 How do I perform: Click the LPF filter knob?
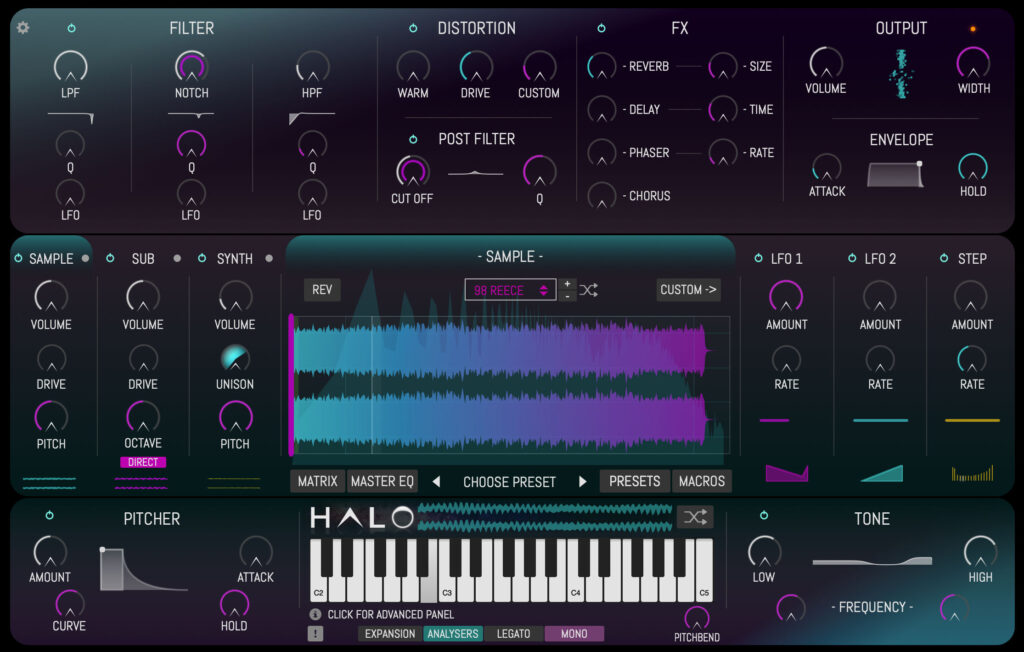click(71, 67)
